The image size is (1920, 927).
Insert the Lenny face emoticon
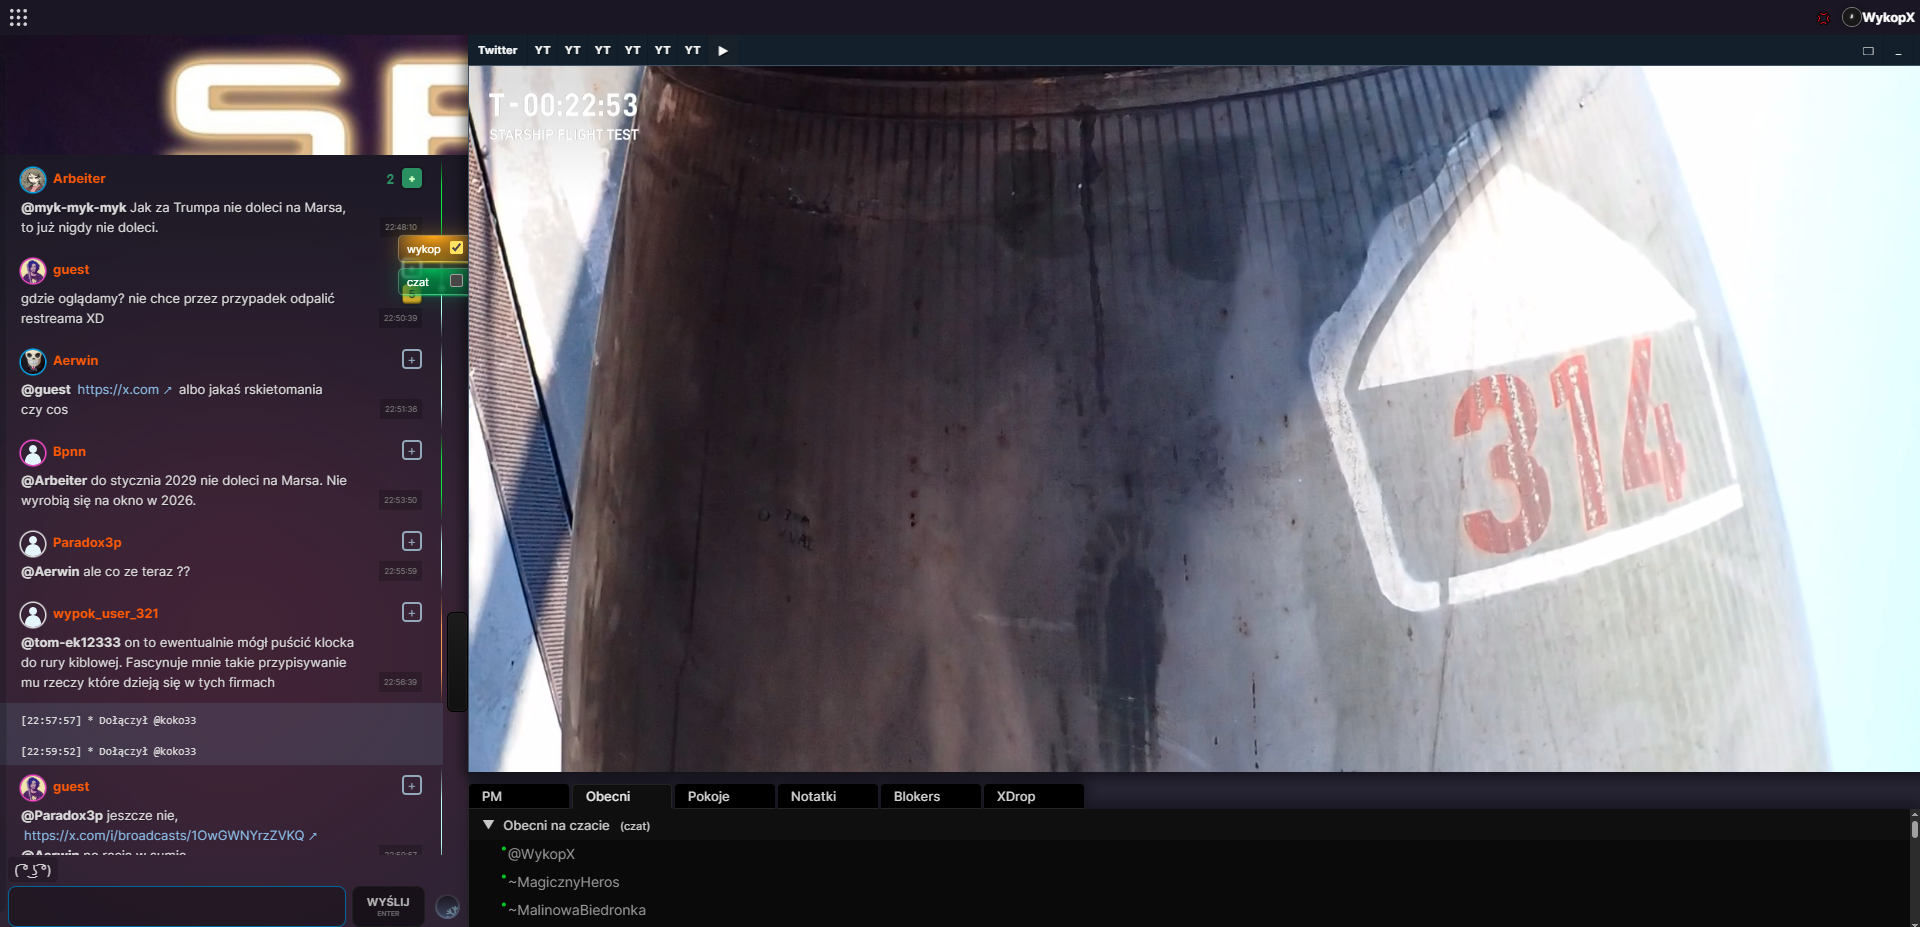(x=33, y=870)
